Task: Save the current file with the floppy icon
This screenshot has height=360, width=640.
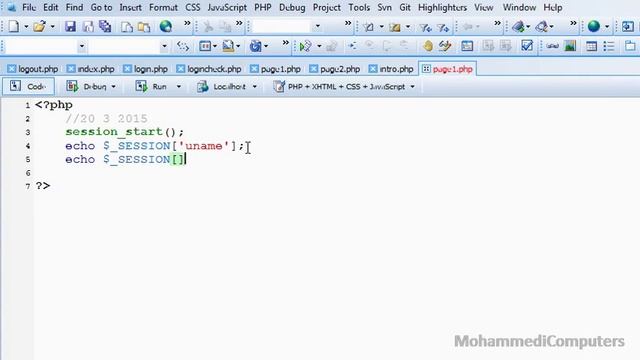Action: (x=70, y=27)
